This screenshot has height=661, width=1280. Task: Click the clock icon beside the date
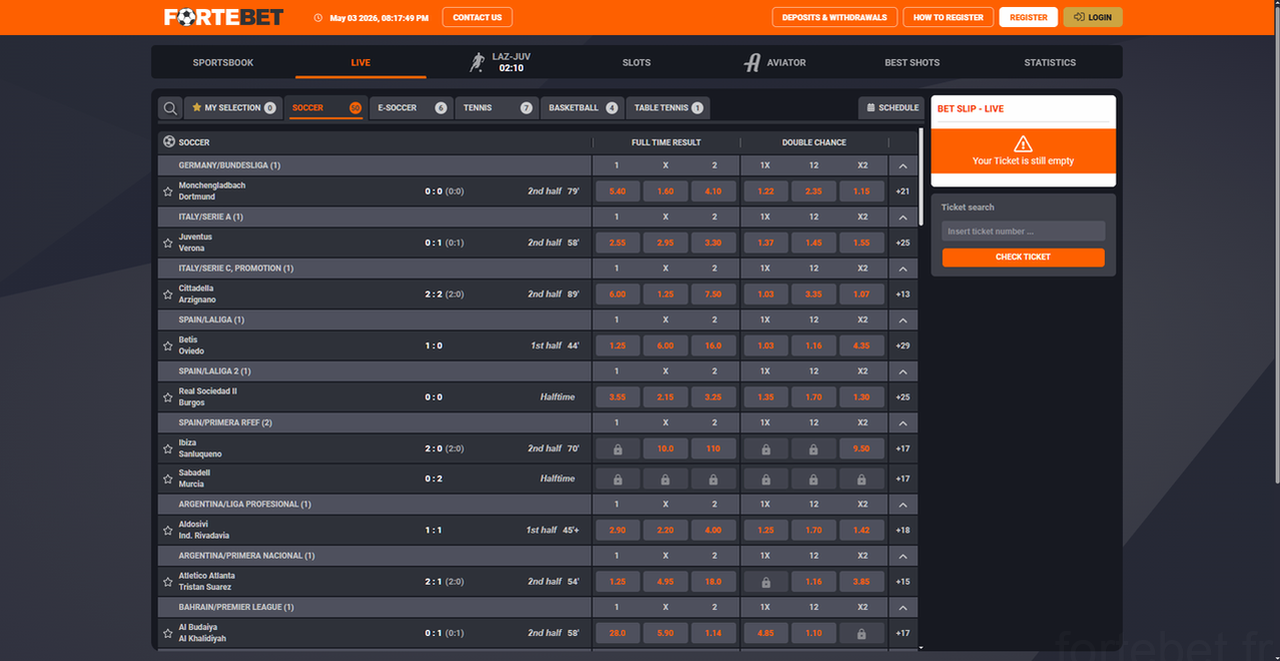tap(318, 17)
